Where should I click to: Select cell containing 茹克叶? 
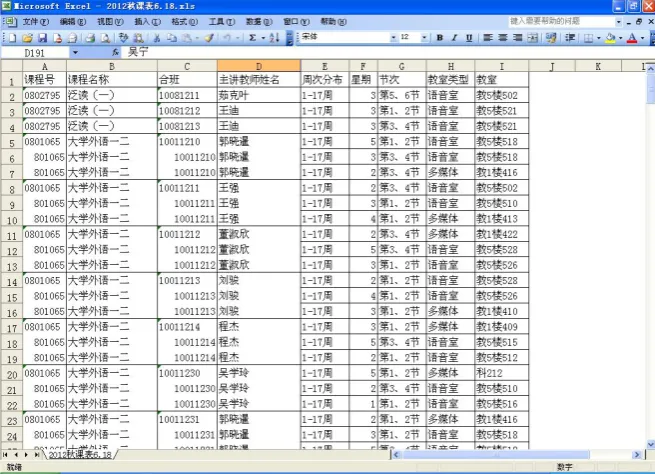tap(259, 95)
